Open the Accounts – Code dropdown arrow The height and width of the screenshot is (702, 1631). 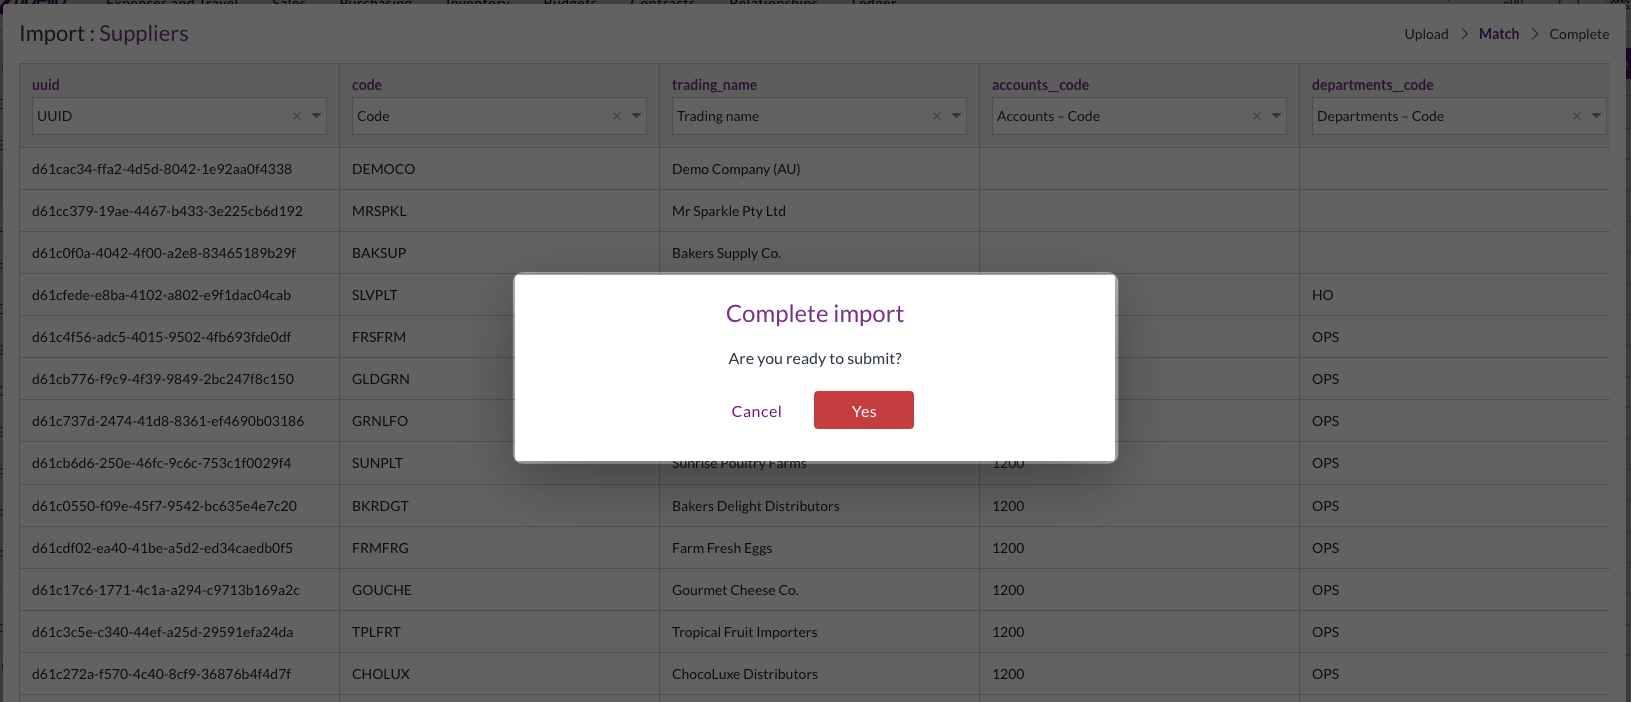click(1277, 116)
